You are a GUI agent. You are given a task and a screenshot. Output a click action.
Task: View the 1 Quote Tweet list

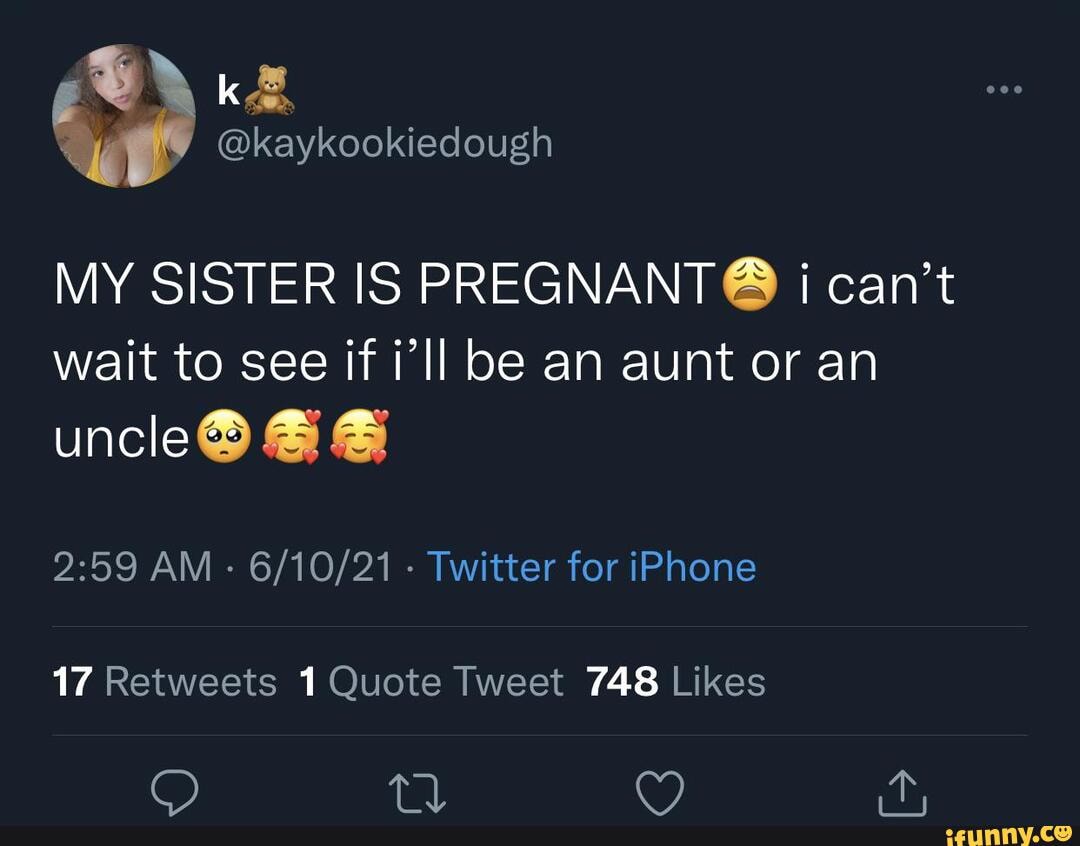coord(431,682)
